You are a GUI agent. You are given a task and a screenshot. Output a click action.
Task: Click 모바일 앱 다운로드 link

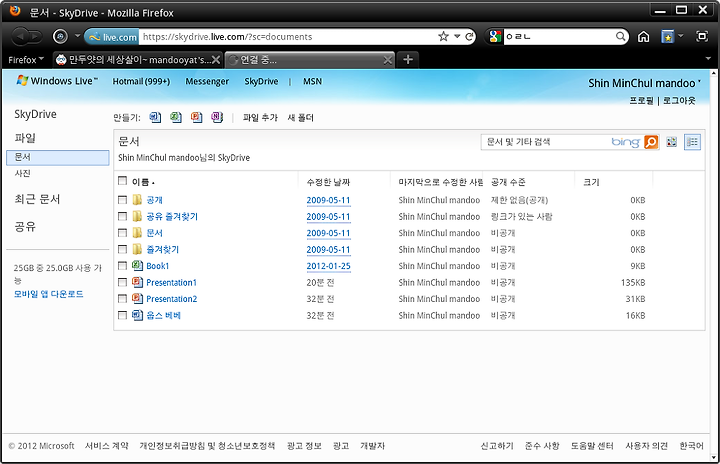pyautogui.click(x=48, y=294)
